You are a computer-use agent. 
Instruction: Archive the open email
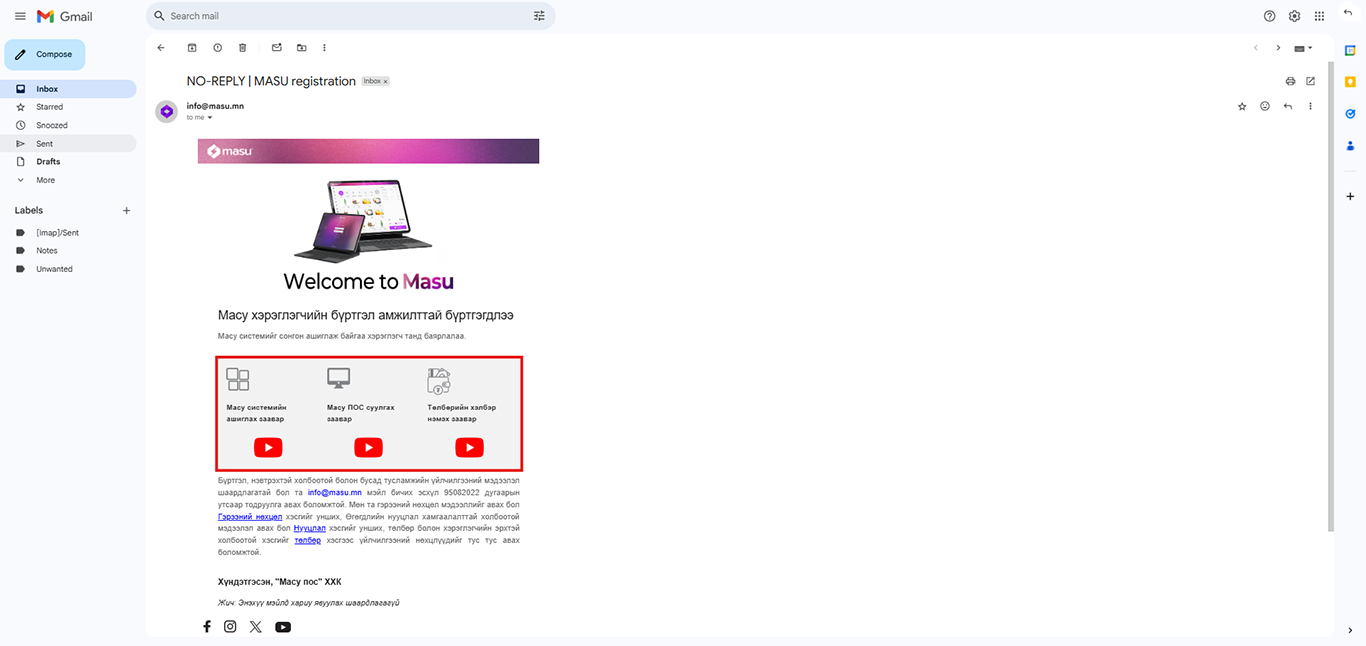point(192,48)
